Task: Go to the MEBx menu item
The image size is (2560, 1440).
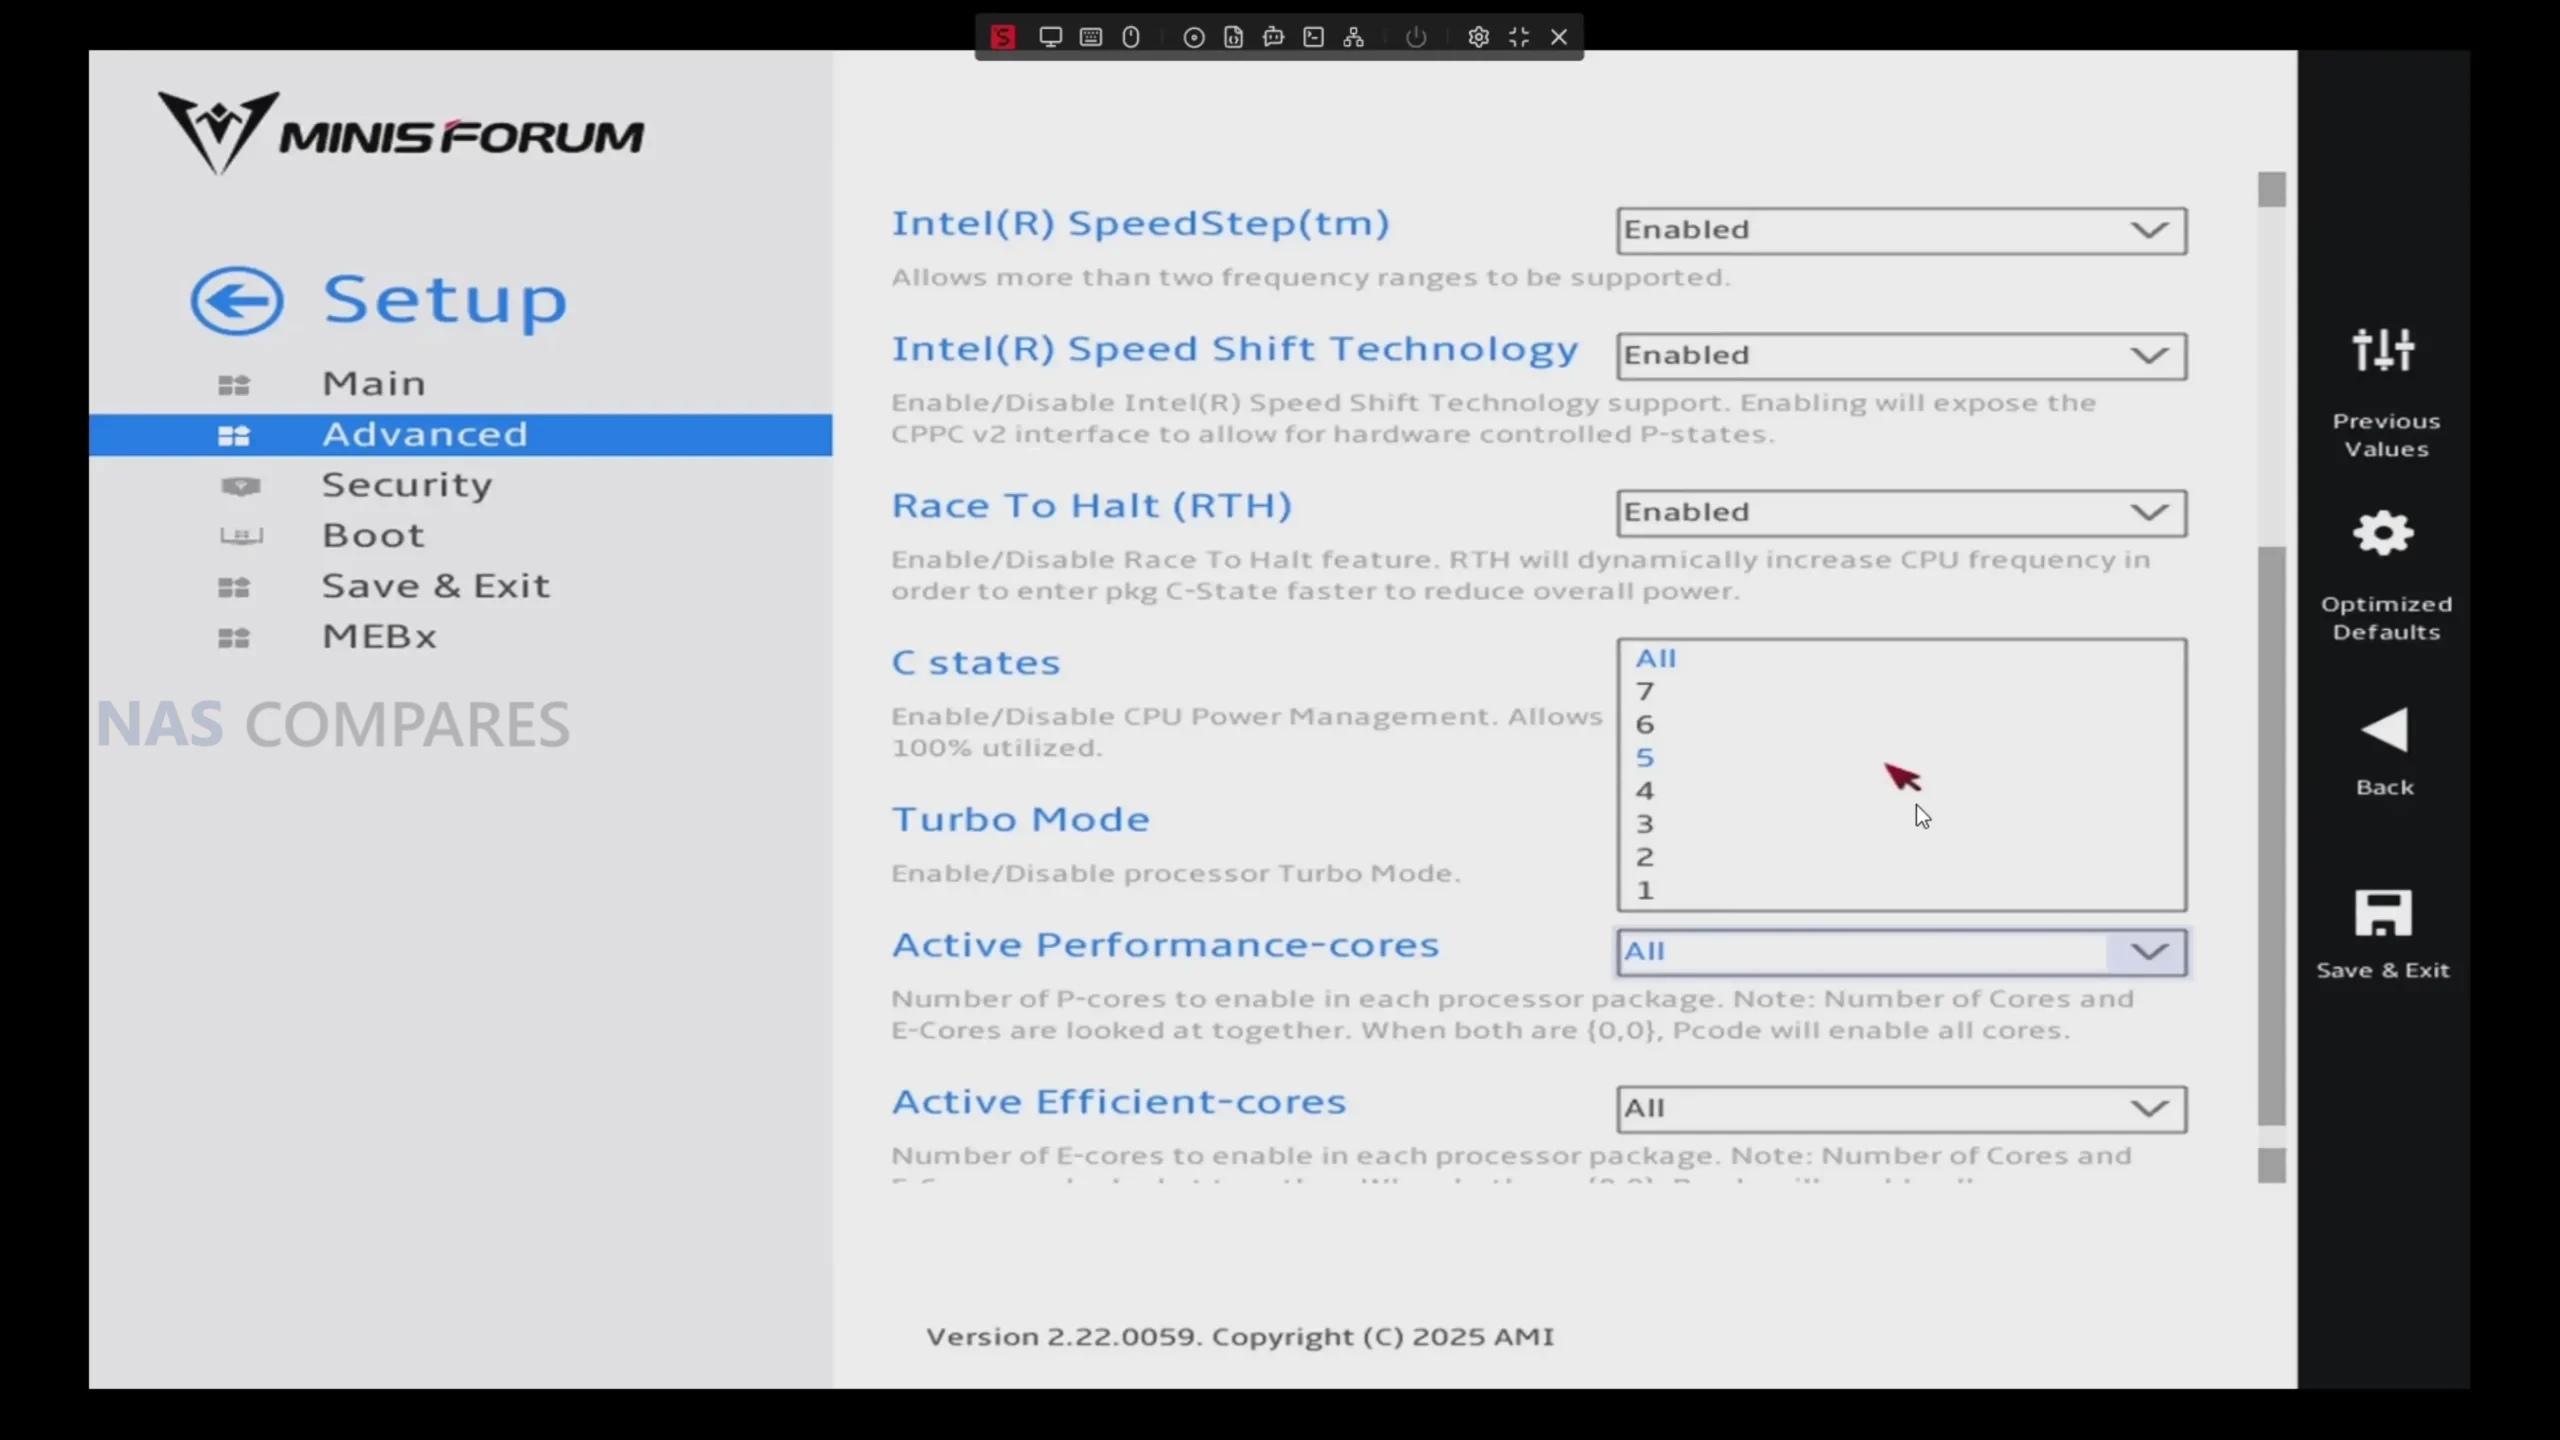Action: pos(379,637)
